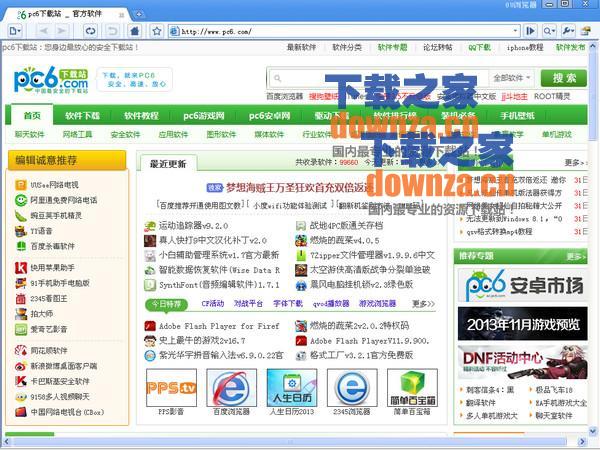
Task: Open the 软件教程 navigation tab
Action: [141, 115]
